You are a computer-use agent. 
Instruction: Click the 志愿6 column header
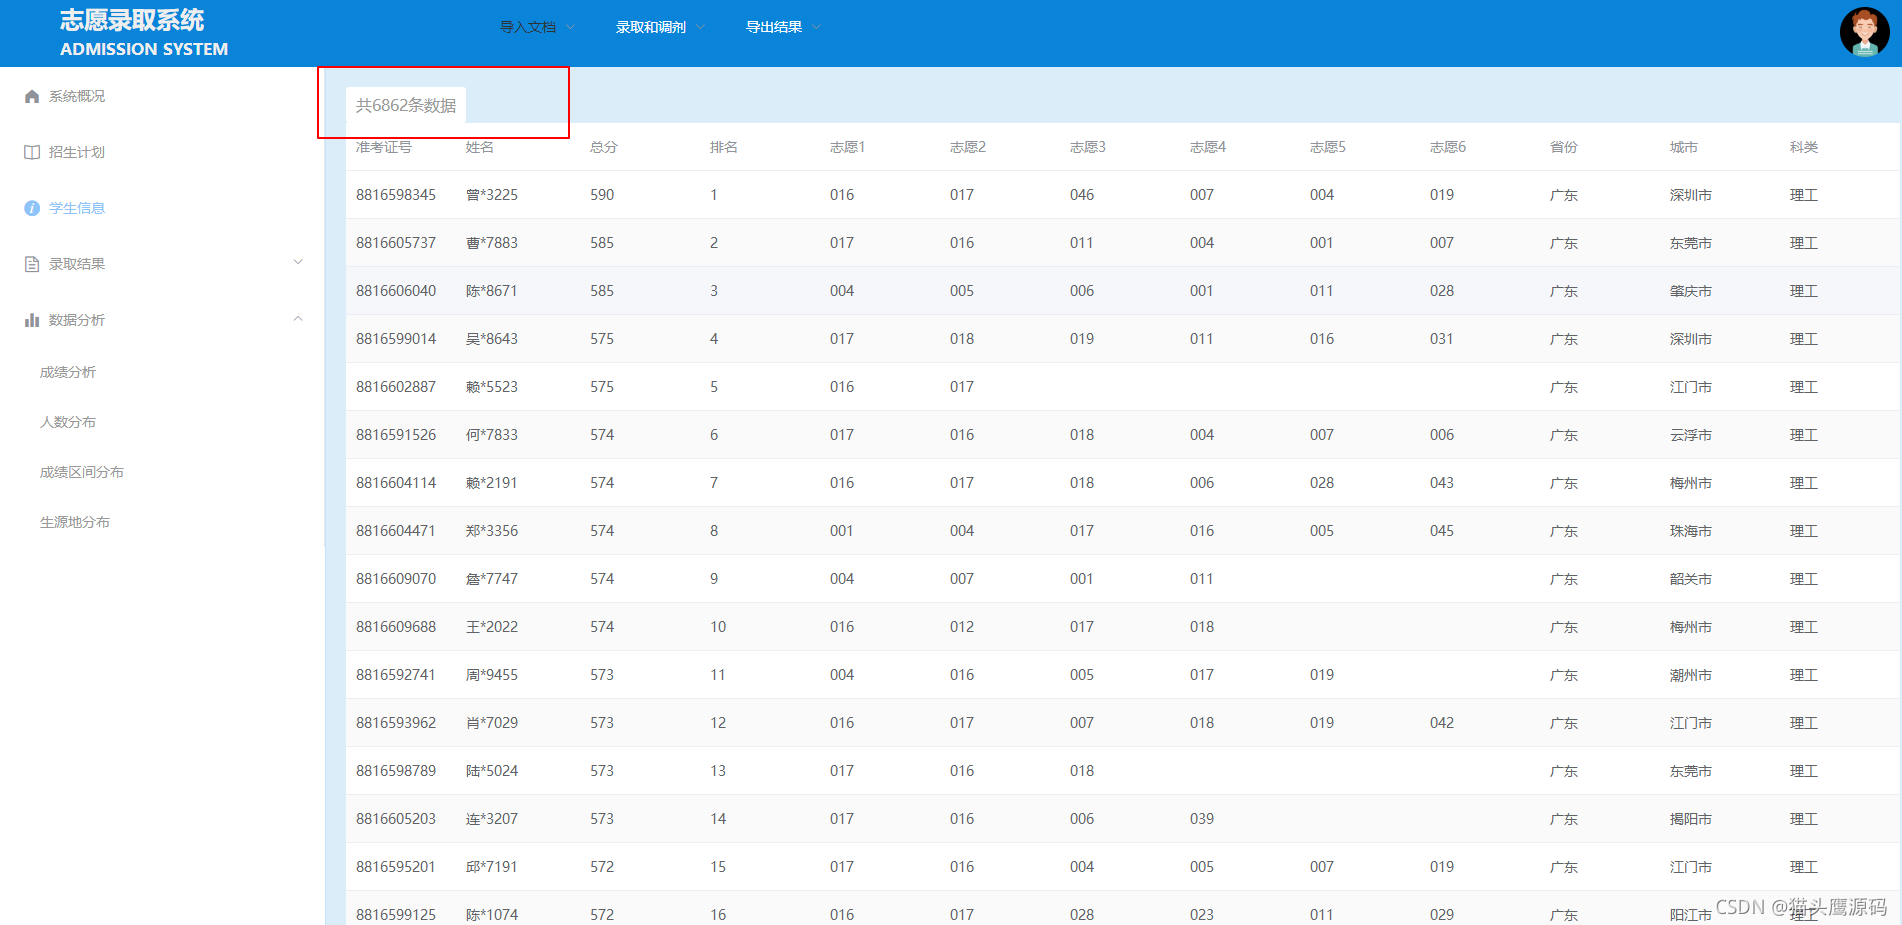coord(1448,147)
